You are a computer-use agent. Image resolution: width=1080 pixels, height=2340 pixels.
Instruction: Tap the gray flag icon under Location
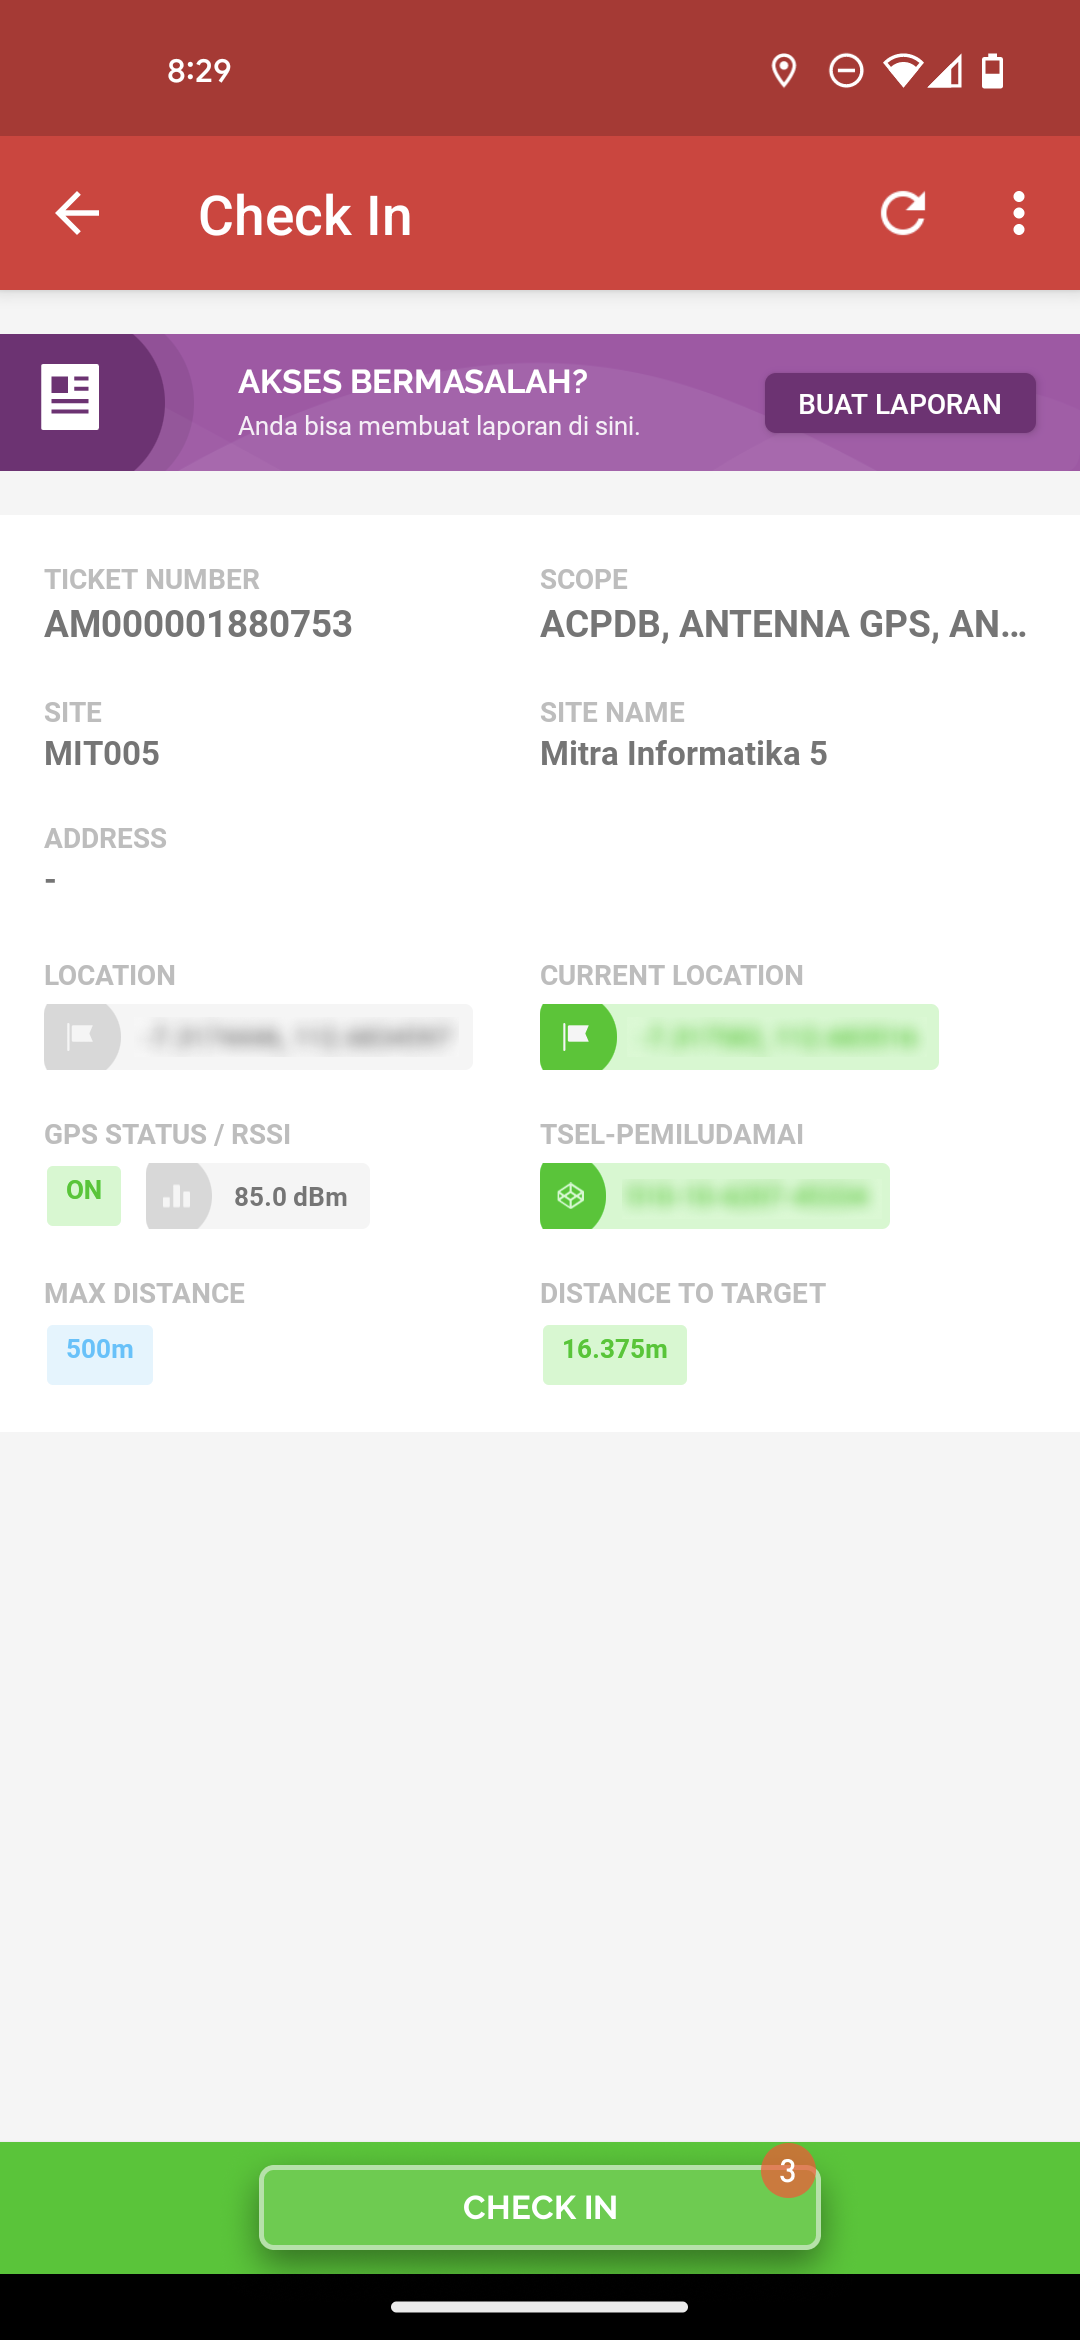coord(81,1037)
